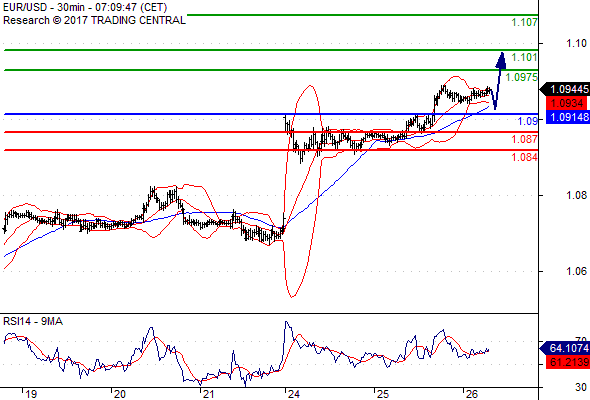Select date marker 21 on time axis
Viewport: 590px width, 400px height.
click(x=208, y=394)
